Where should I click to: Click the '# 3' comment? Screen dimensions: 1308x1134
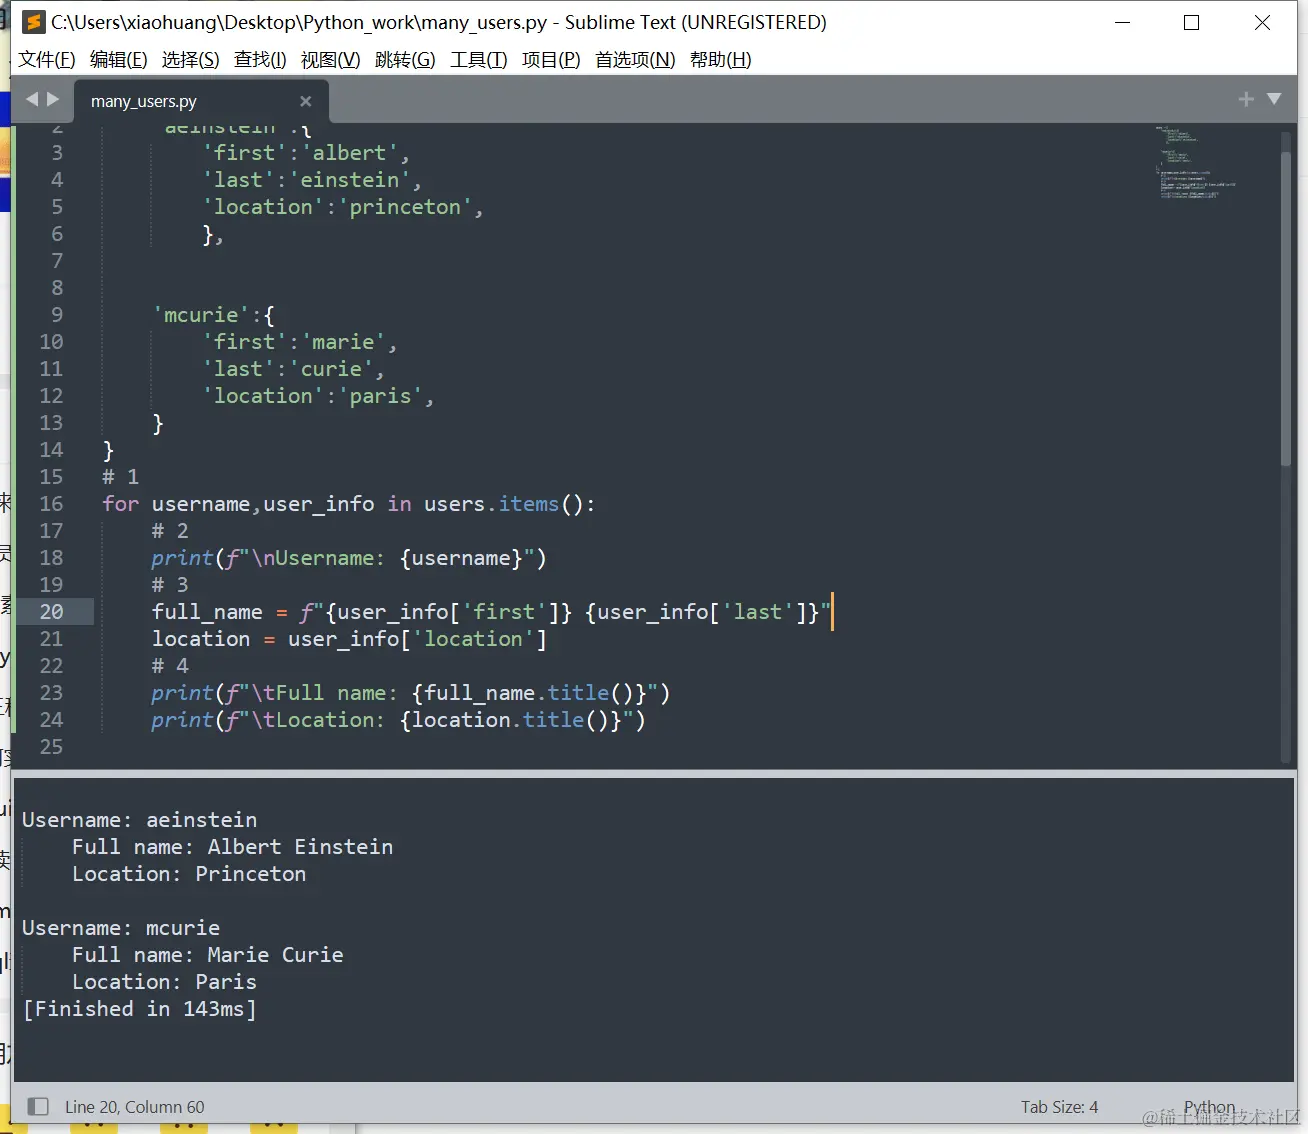tap(170, 585)
